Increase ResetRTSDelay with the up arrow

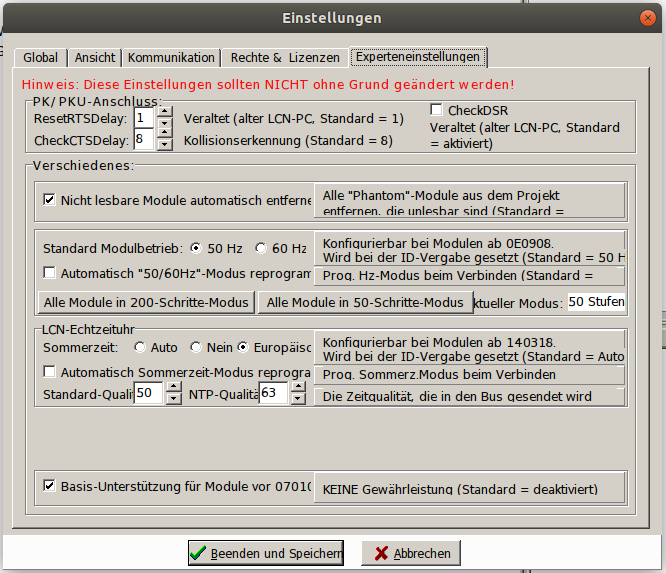[x=166, y=112]
